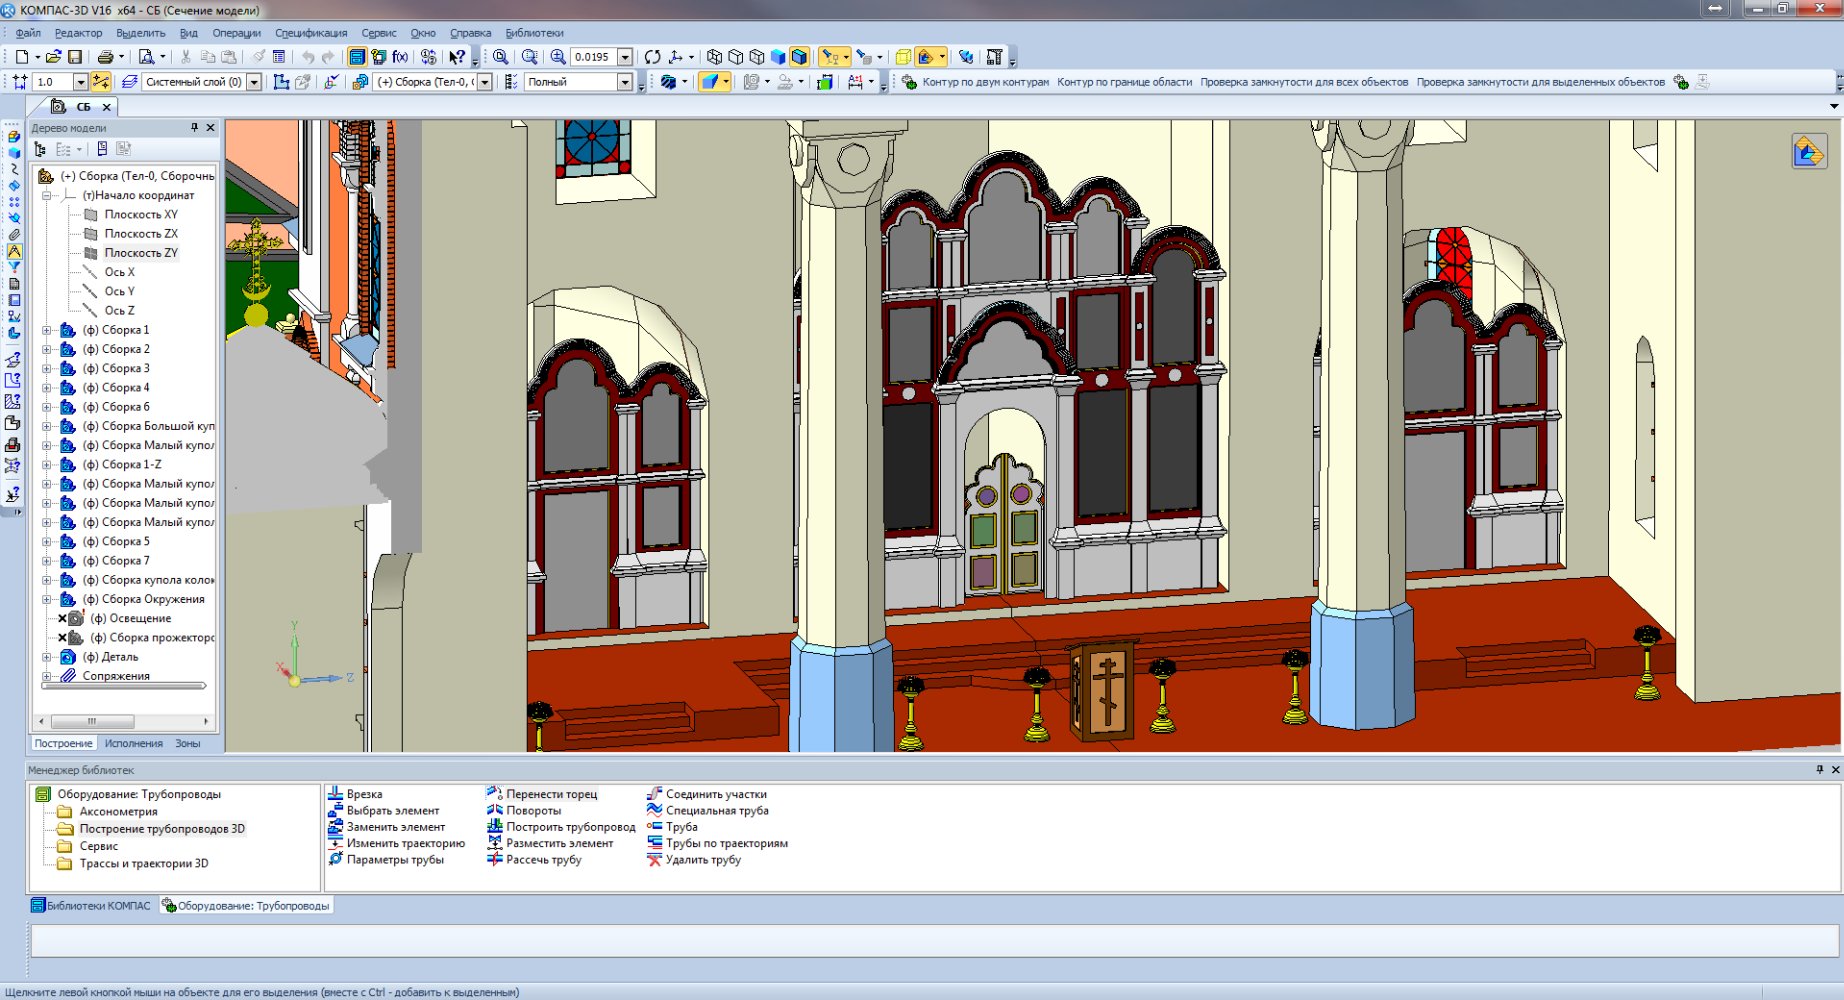Click 'Проверка замкнутости для всех объектов'
This screenshot has width=1844, height=1000.
point(1304,82)
